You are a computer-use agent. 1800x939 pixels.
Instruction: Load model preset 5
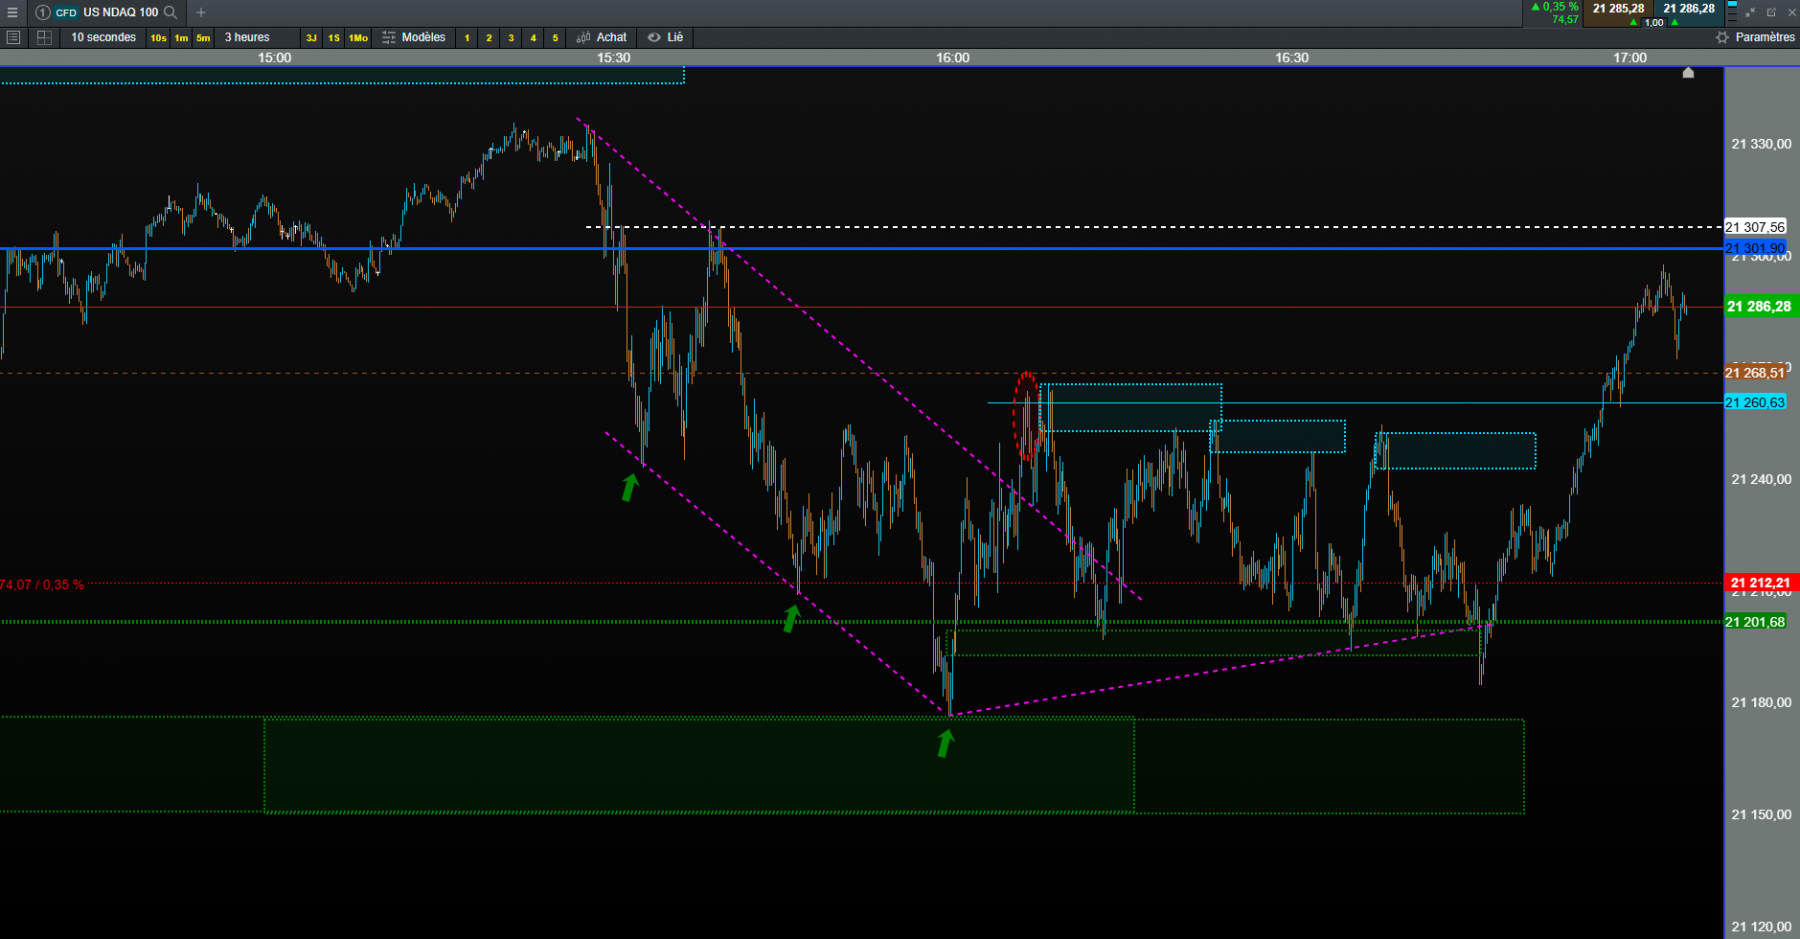pyautogui.click(x=555, y=38)
